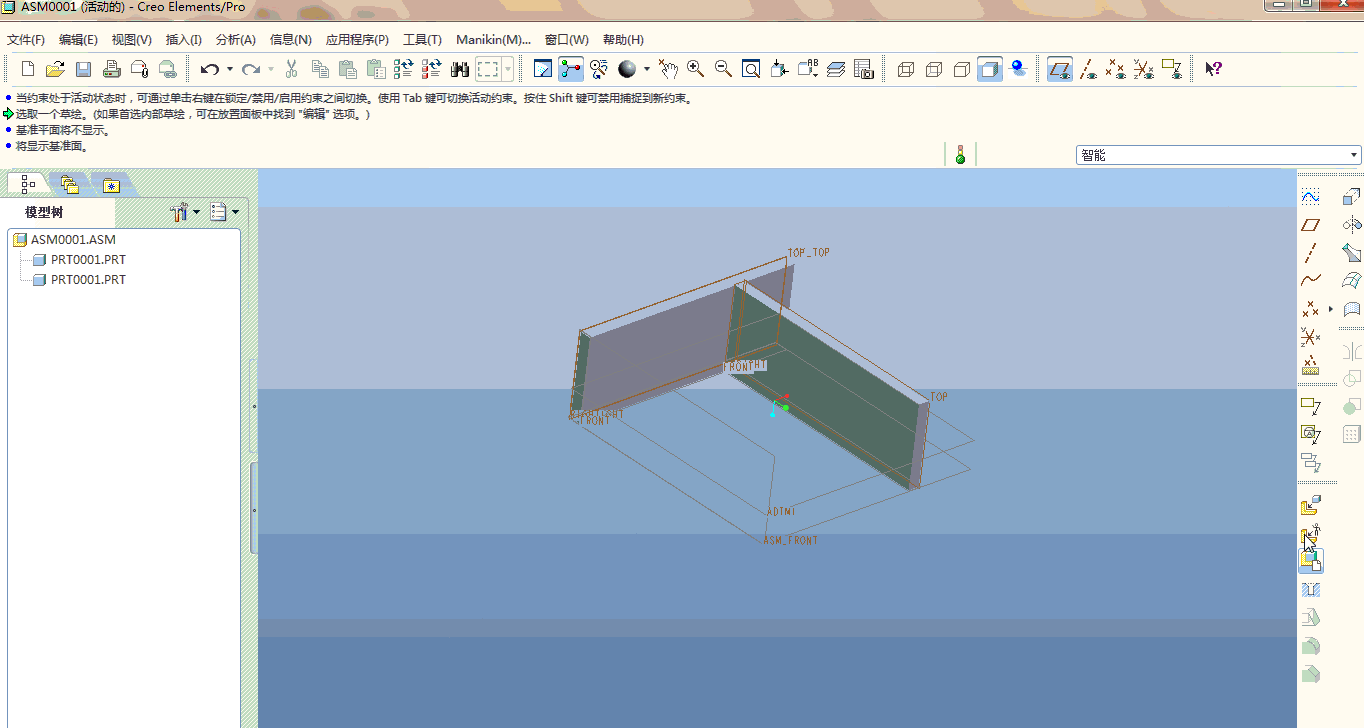The height and width of the screenshot is (728, 1364).
Task: Cut selection with scissors icon
Action: click(x=292, y=69)
